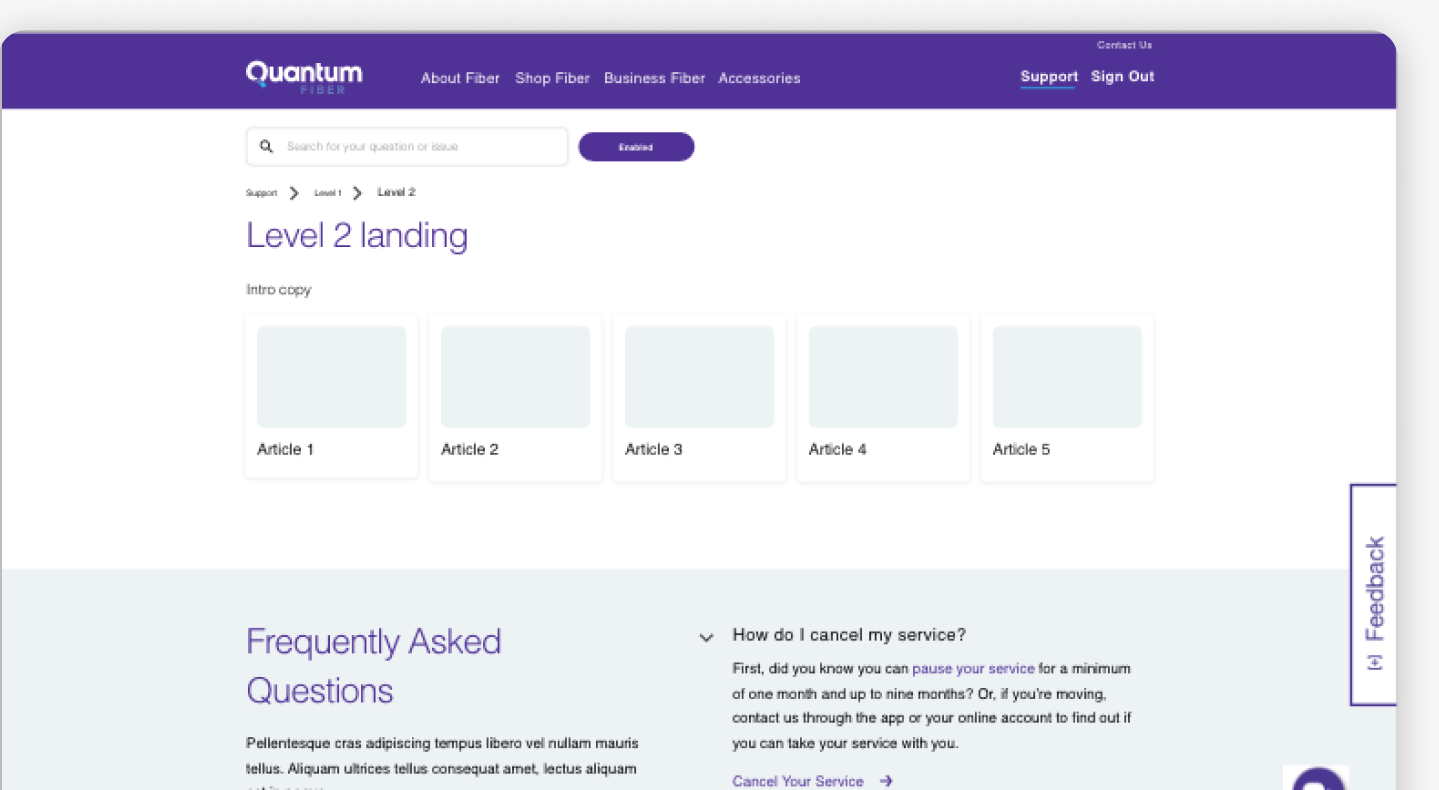
Task: Click the Sign Out link
Action: 1122,77
